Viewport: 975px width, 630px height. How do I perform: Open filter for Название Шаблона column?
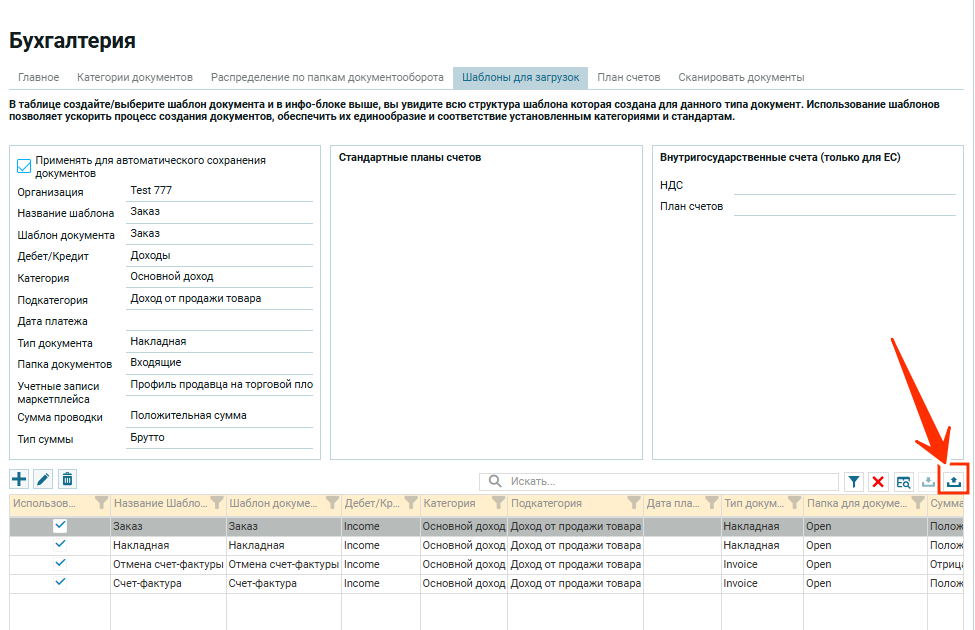tap(217, 503)
